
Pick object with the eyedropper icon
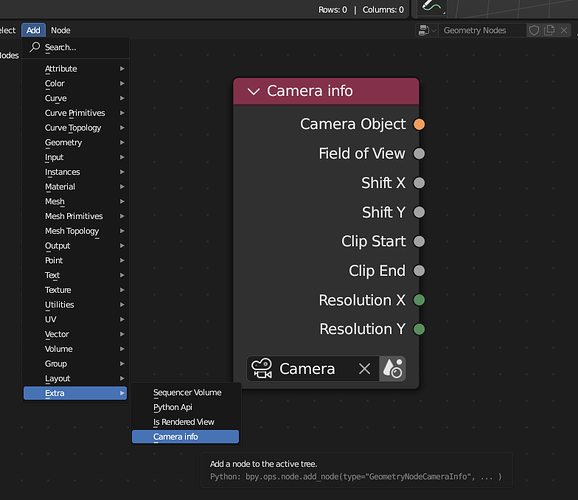coord(393,369)
